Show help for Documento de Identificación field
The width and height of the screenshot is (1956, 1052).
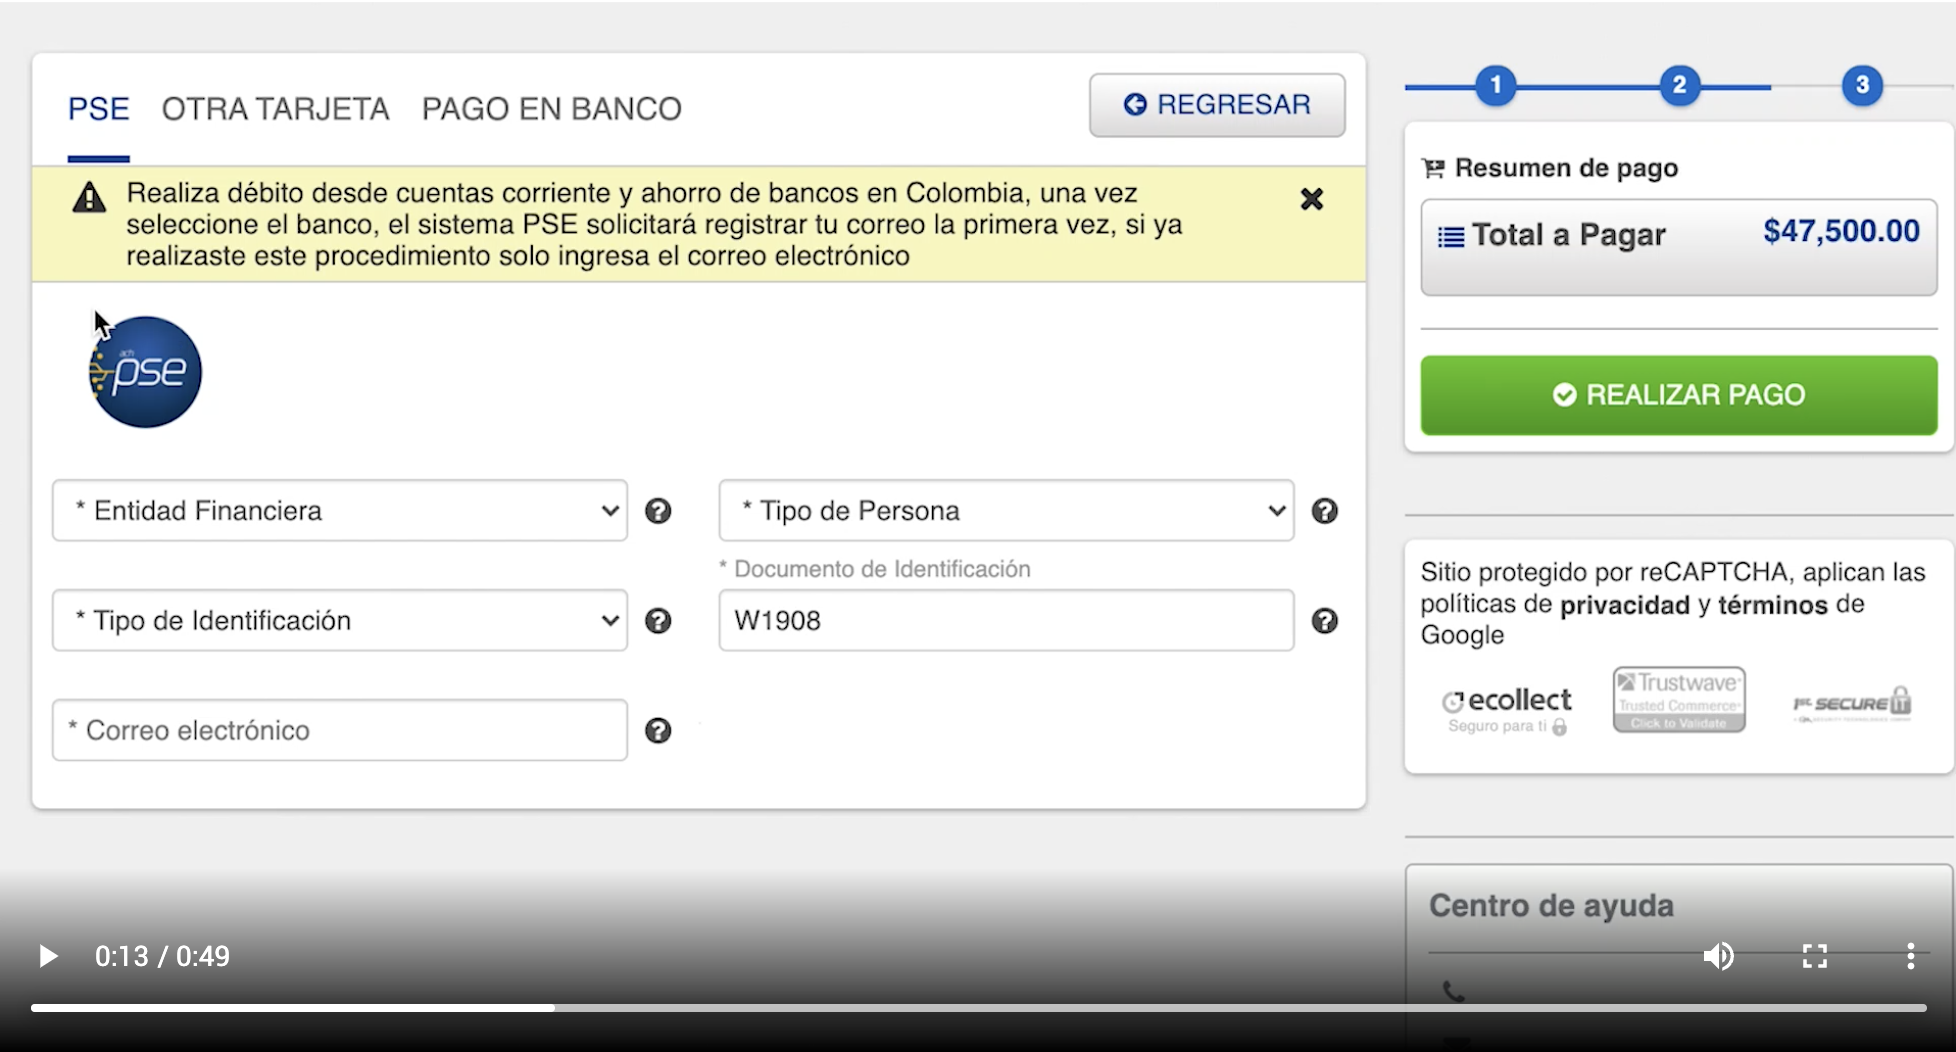1324,621
